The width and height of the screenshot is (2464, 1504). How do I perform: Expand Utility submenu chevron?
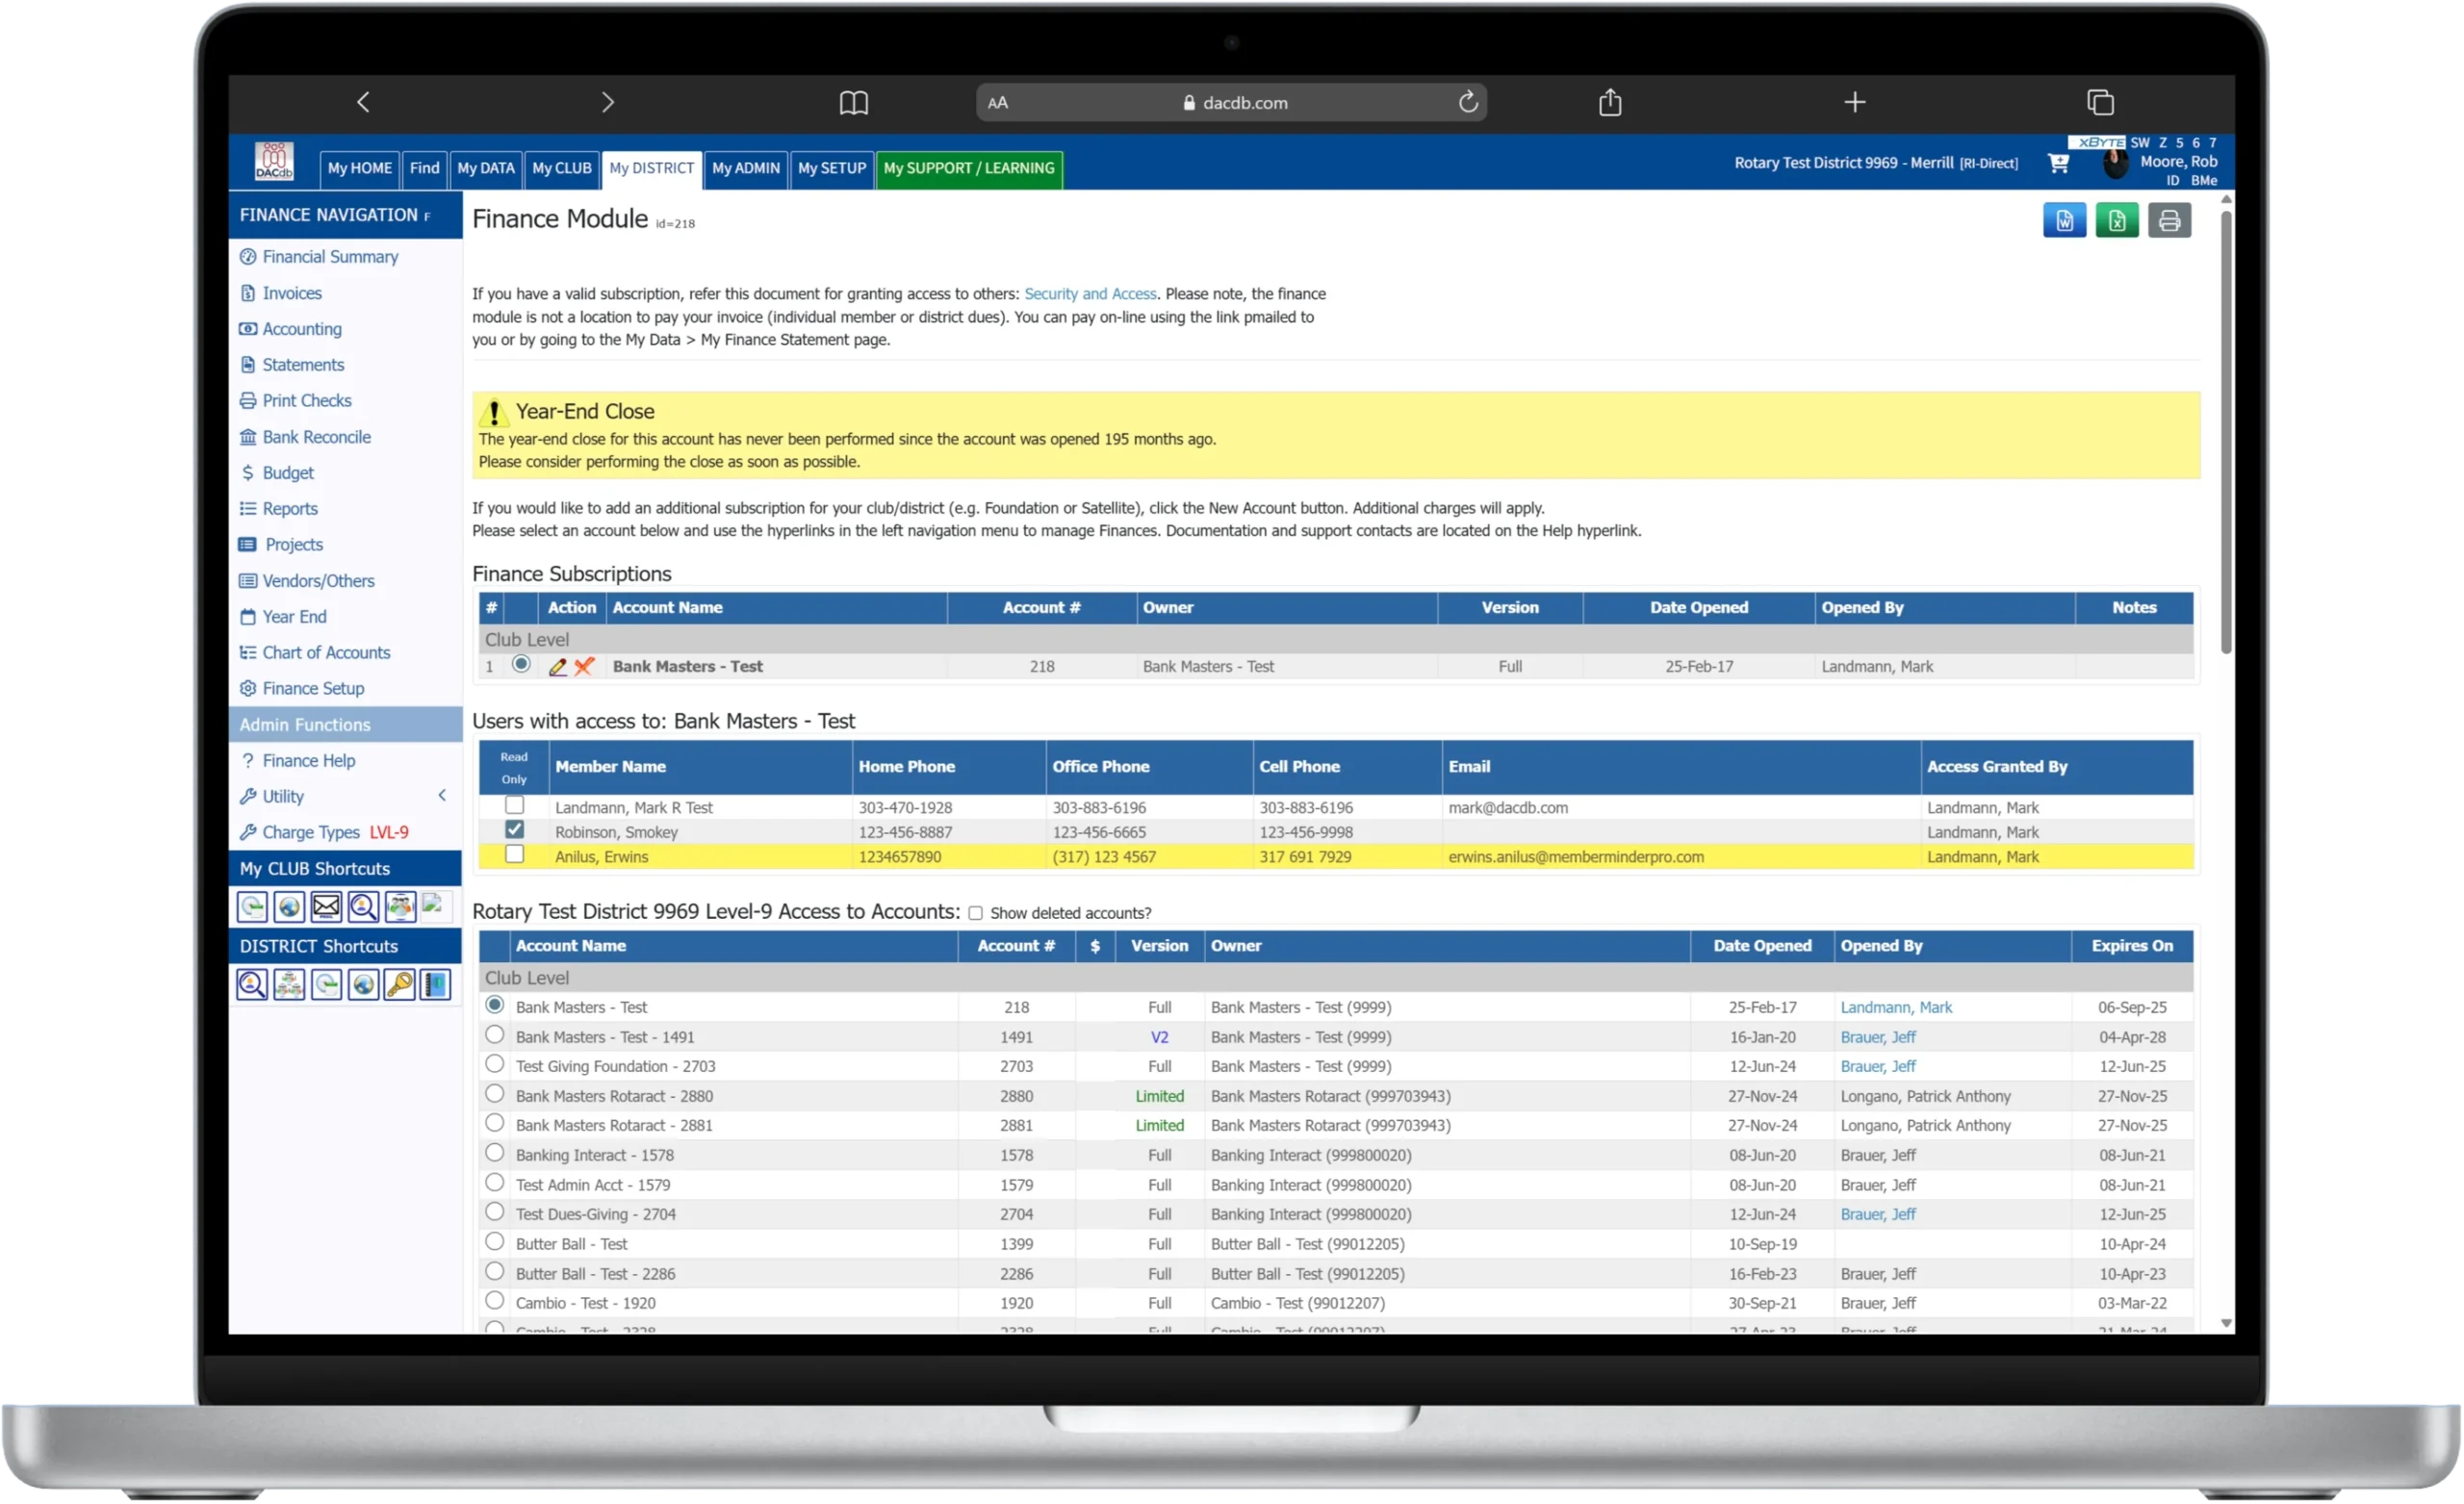[x=442, y=796]
